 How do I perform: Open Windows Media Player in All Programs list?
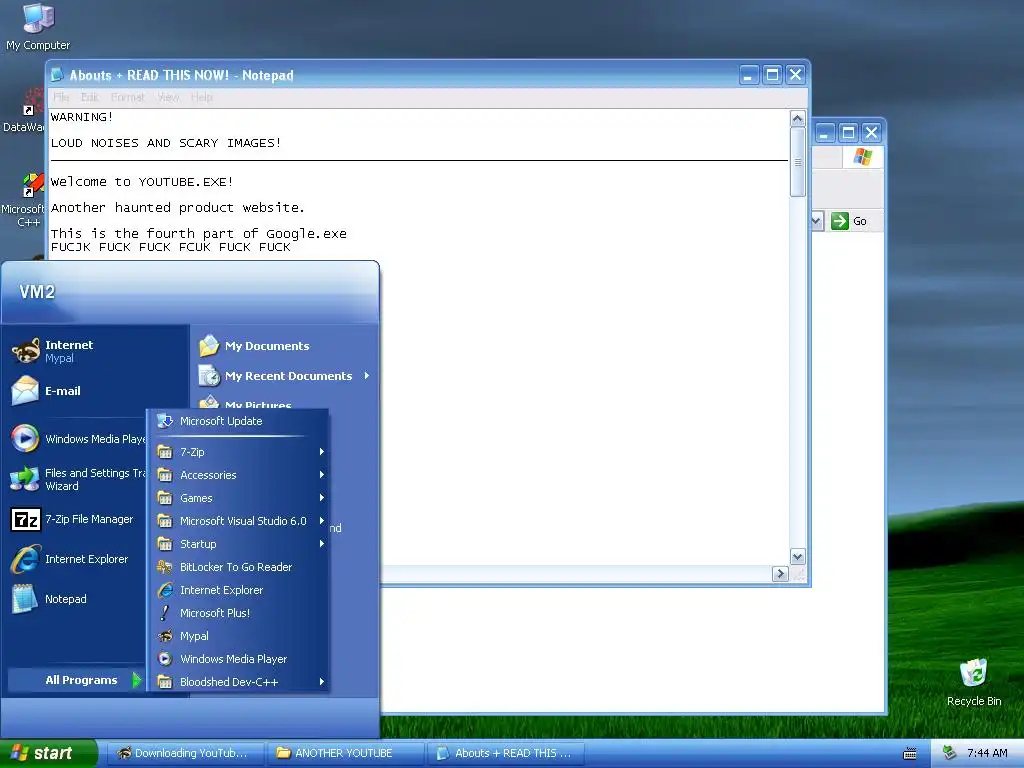click(x=238, y=659)
